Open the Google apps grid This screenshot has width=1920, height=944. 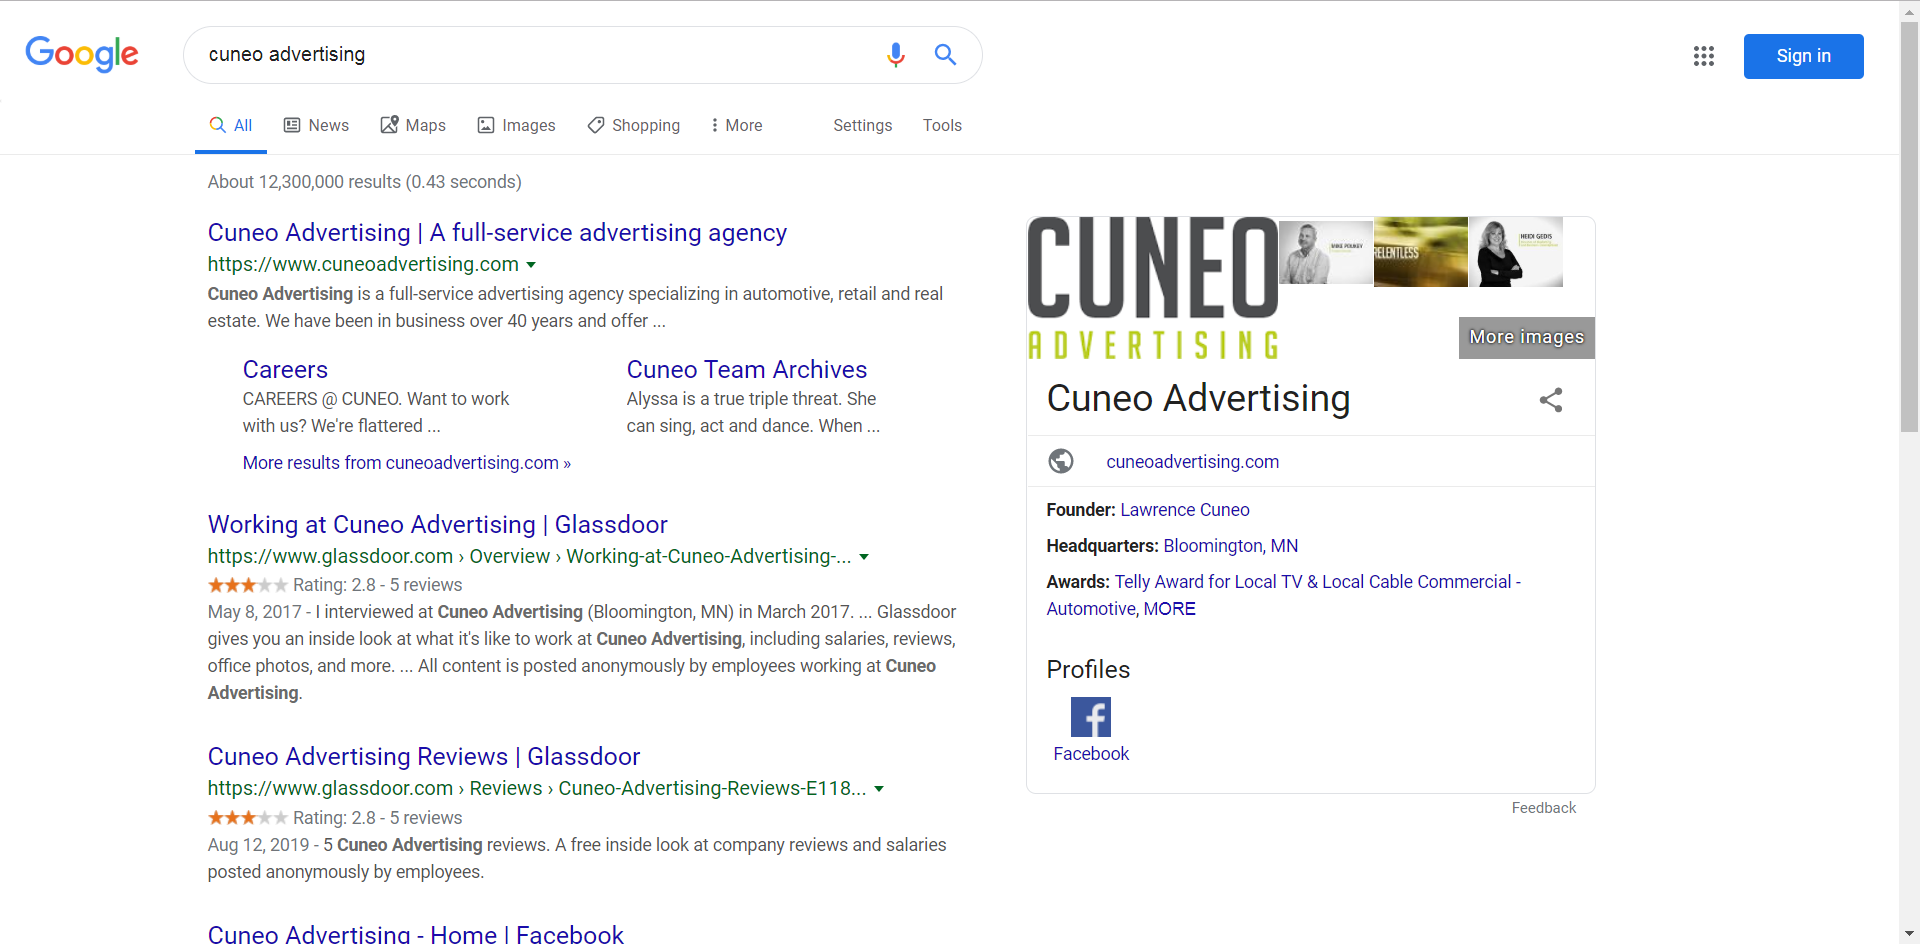(1704, 56)
